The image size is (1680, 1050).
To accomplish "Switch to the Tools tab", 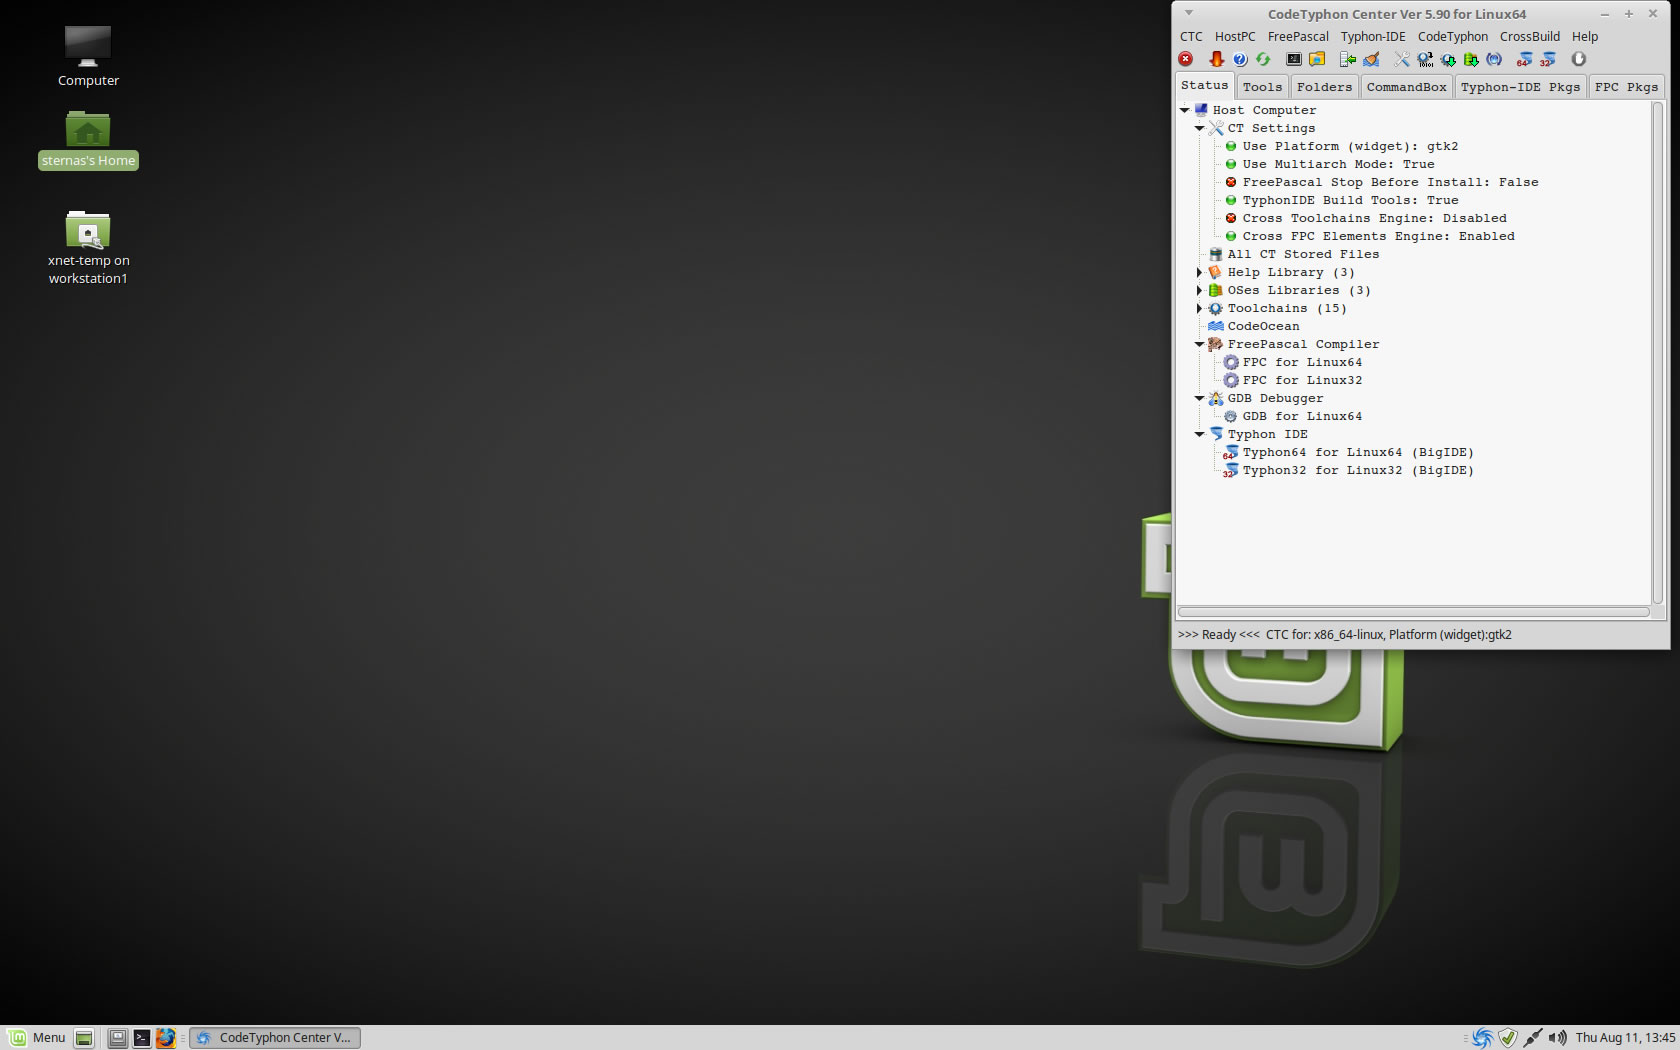I will pyautogui.click(x=1262, y=87).
